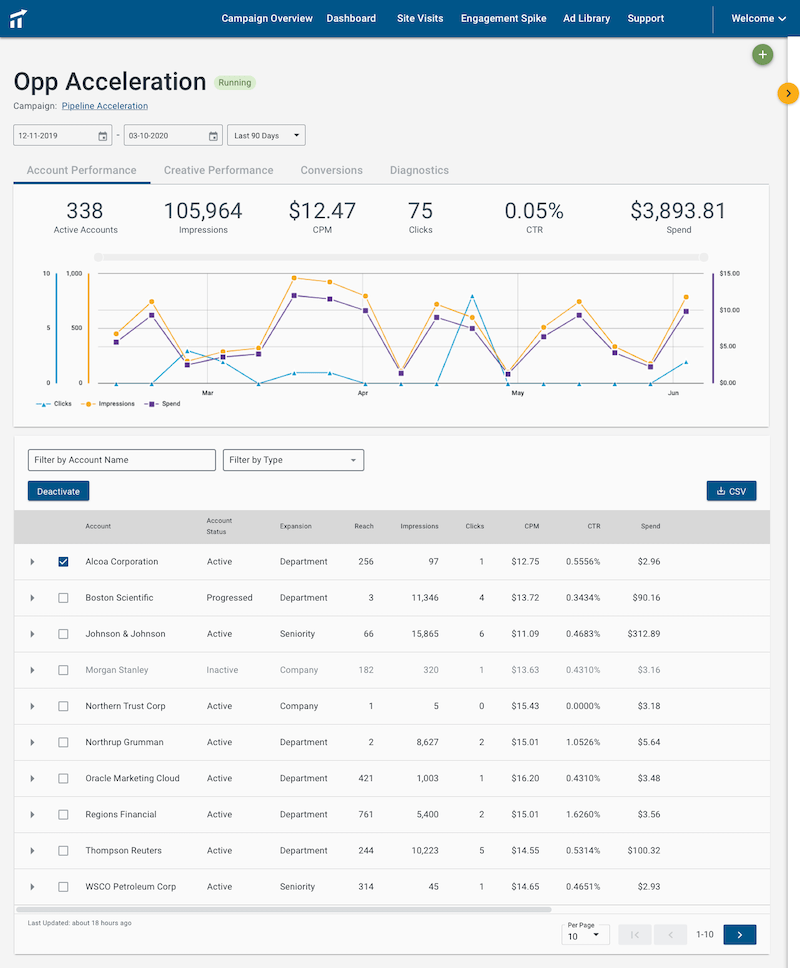Switch to the Account Performance tab
The height and width of the screenshot is (968, 800).
(81, 170)
